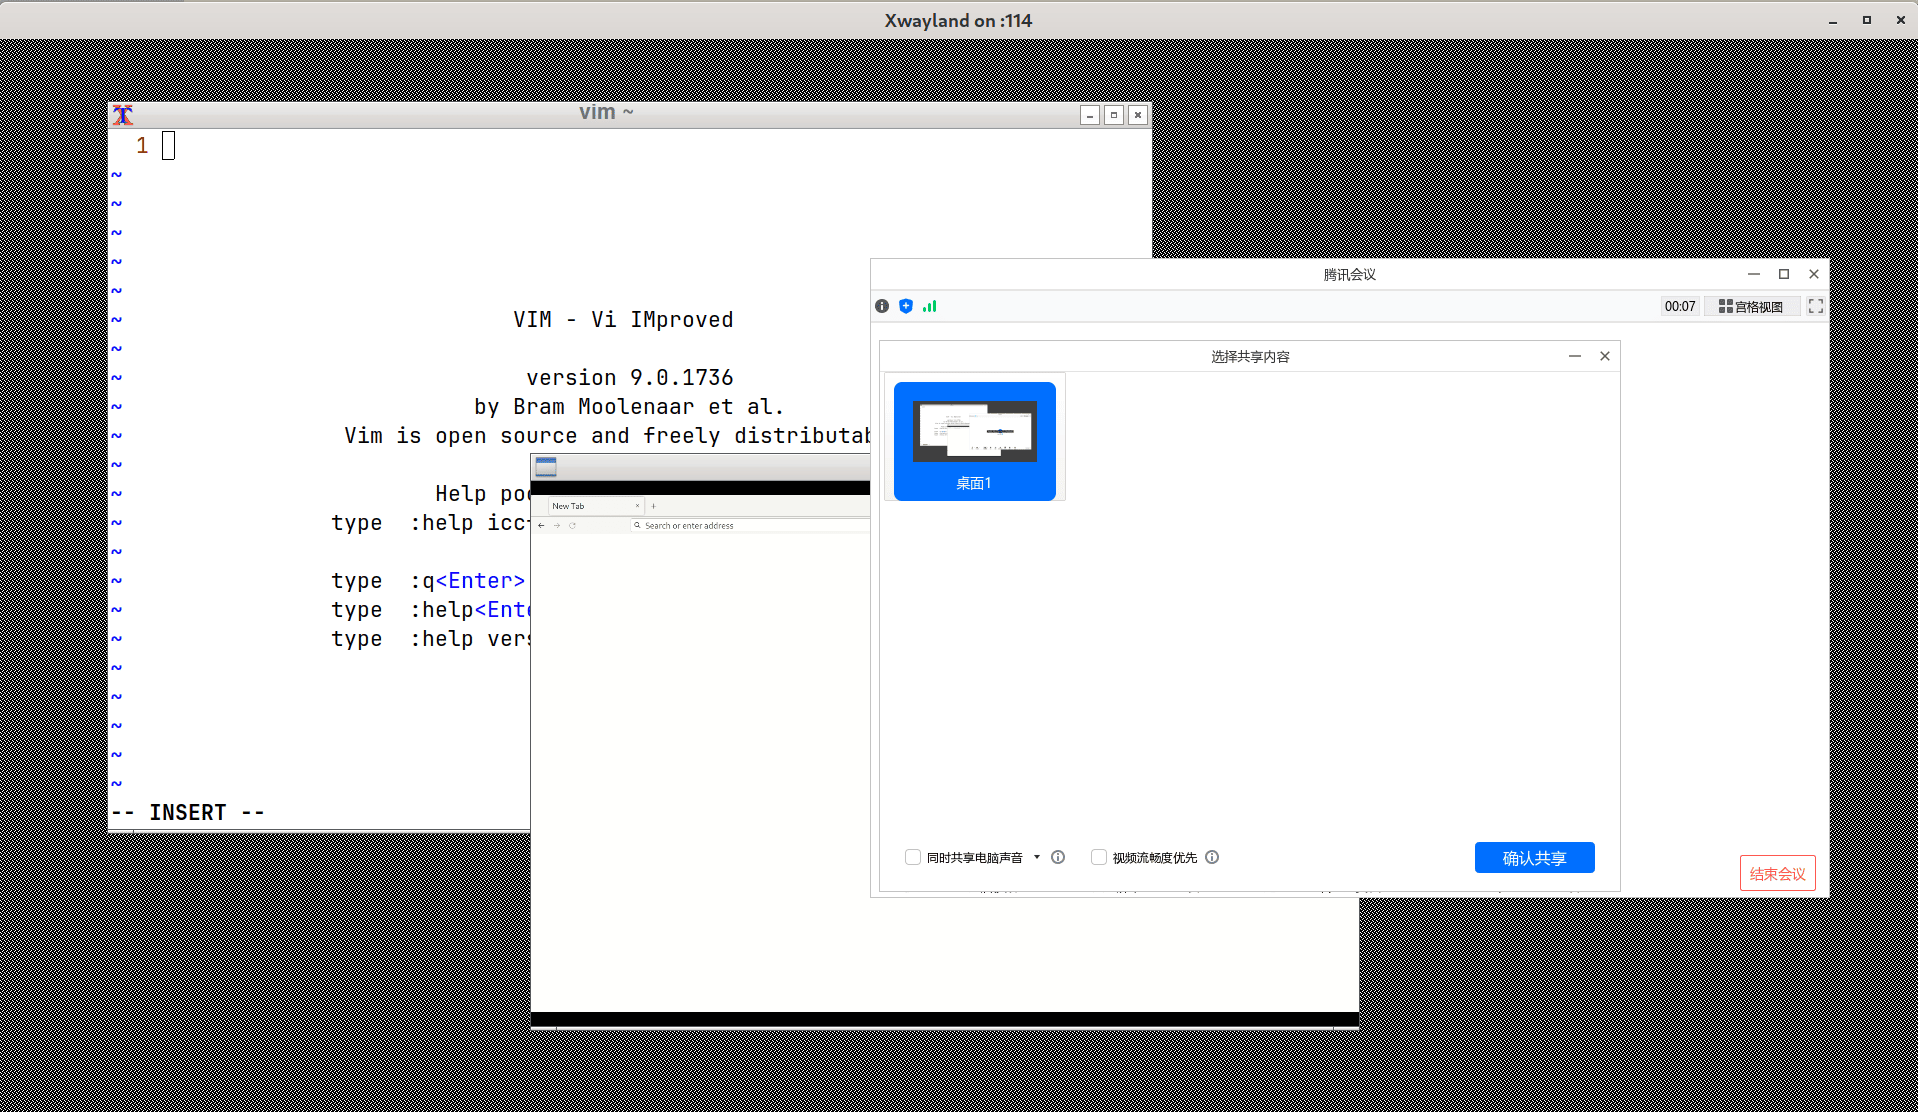
Task: Click the 'version 9.0.1736' text in vim
Action: (x=630, y=377)
